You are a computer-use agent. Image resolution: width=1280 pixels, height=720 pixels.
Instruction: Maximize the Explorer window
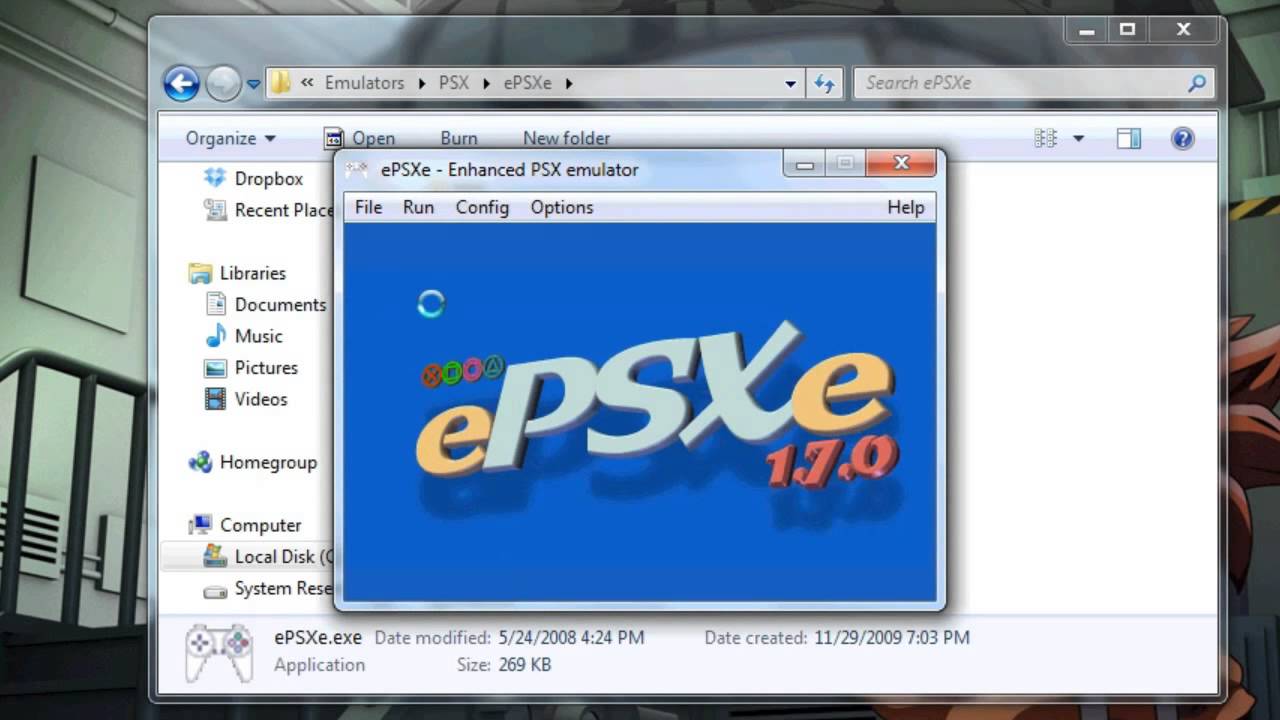(1127, 30)
